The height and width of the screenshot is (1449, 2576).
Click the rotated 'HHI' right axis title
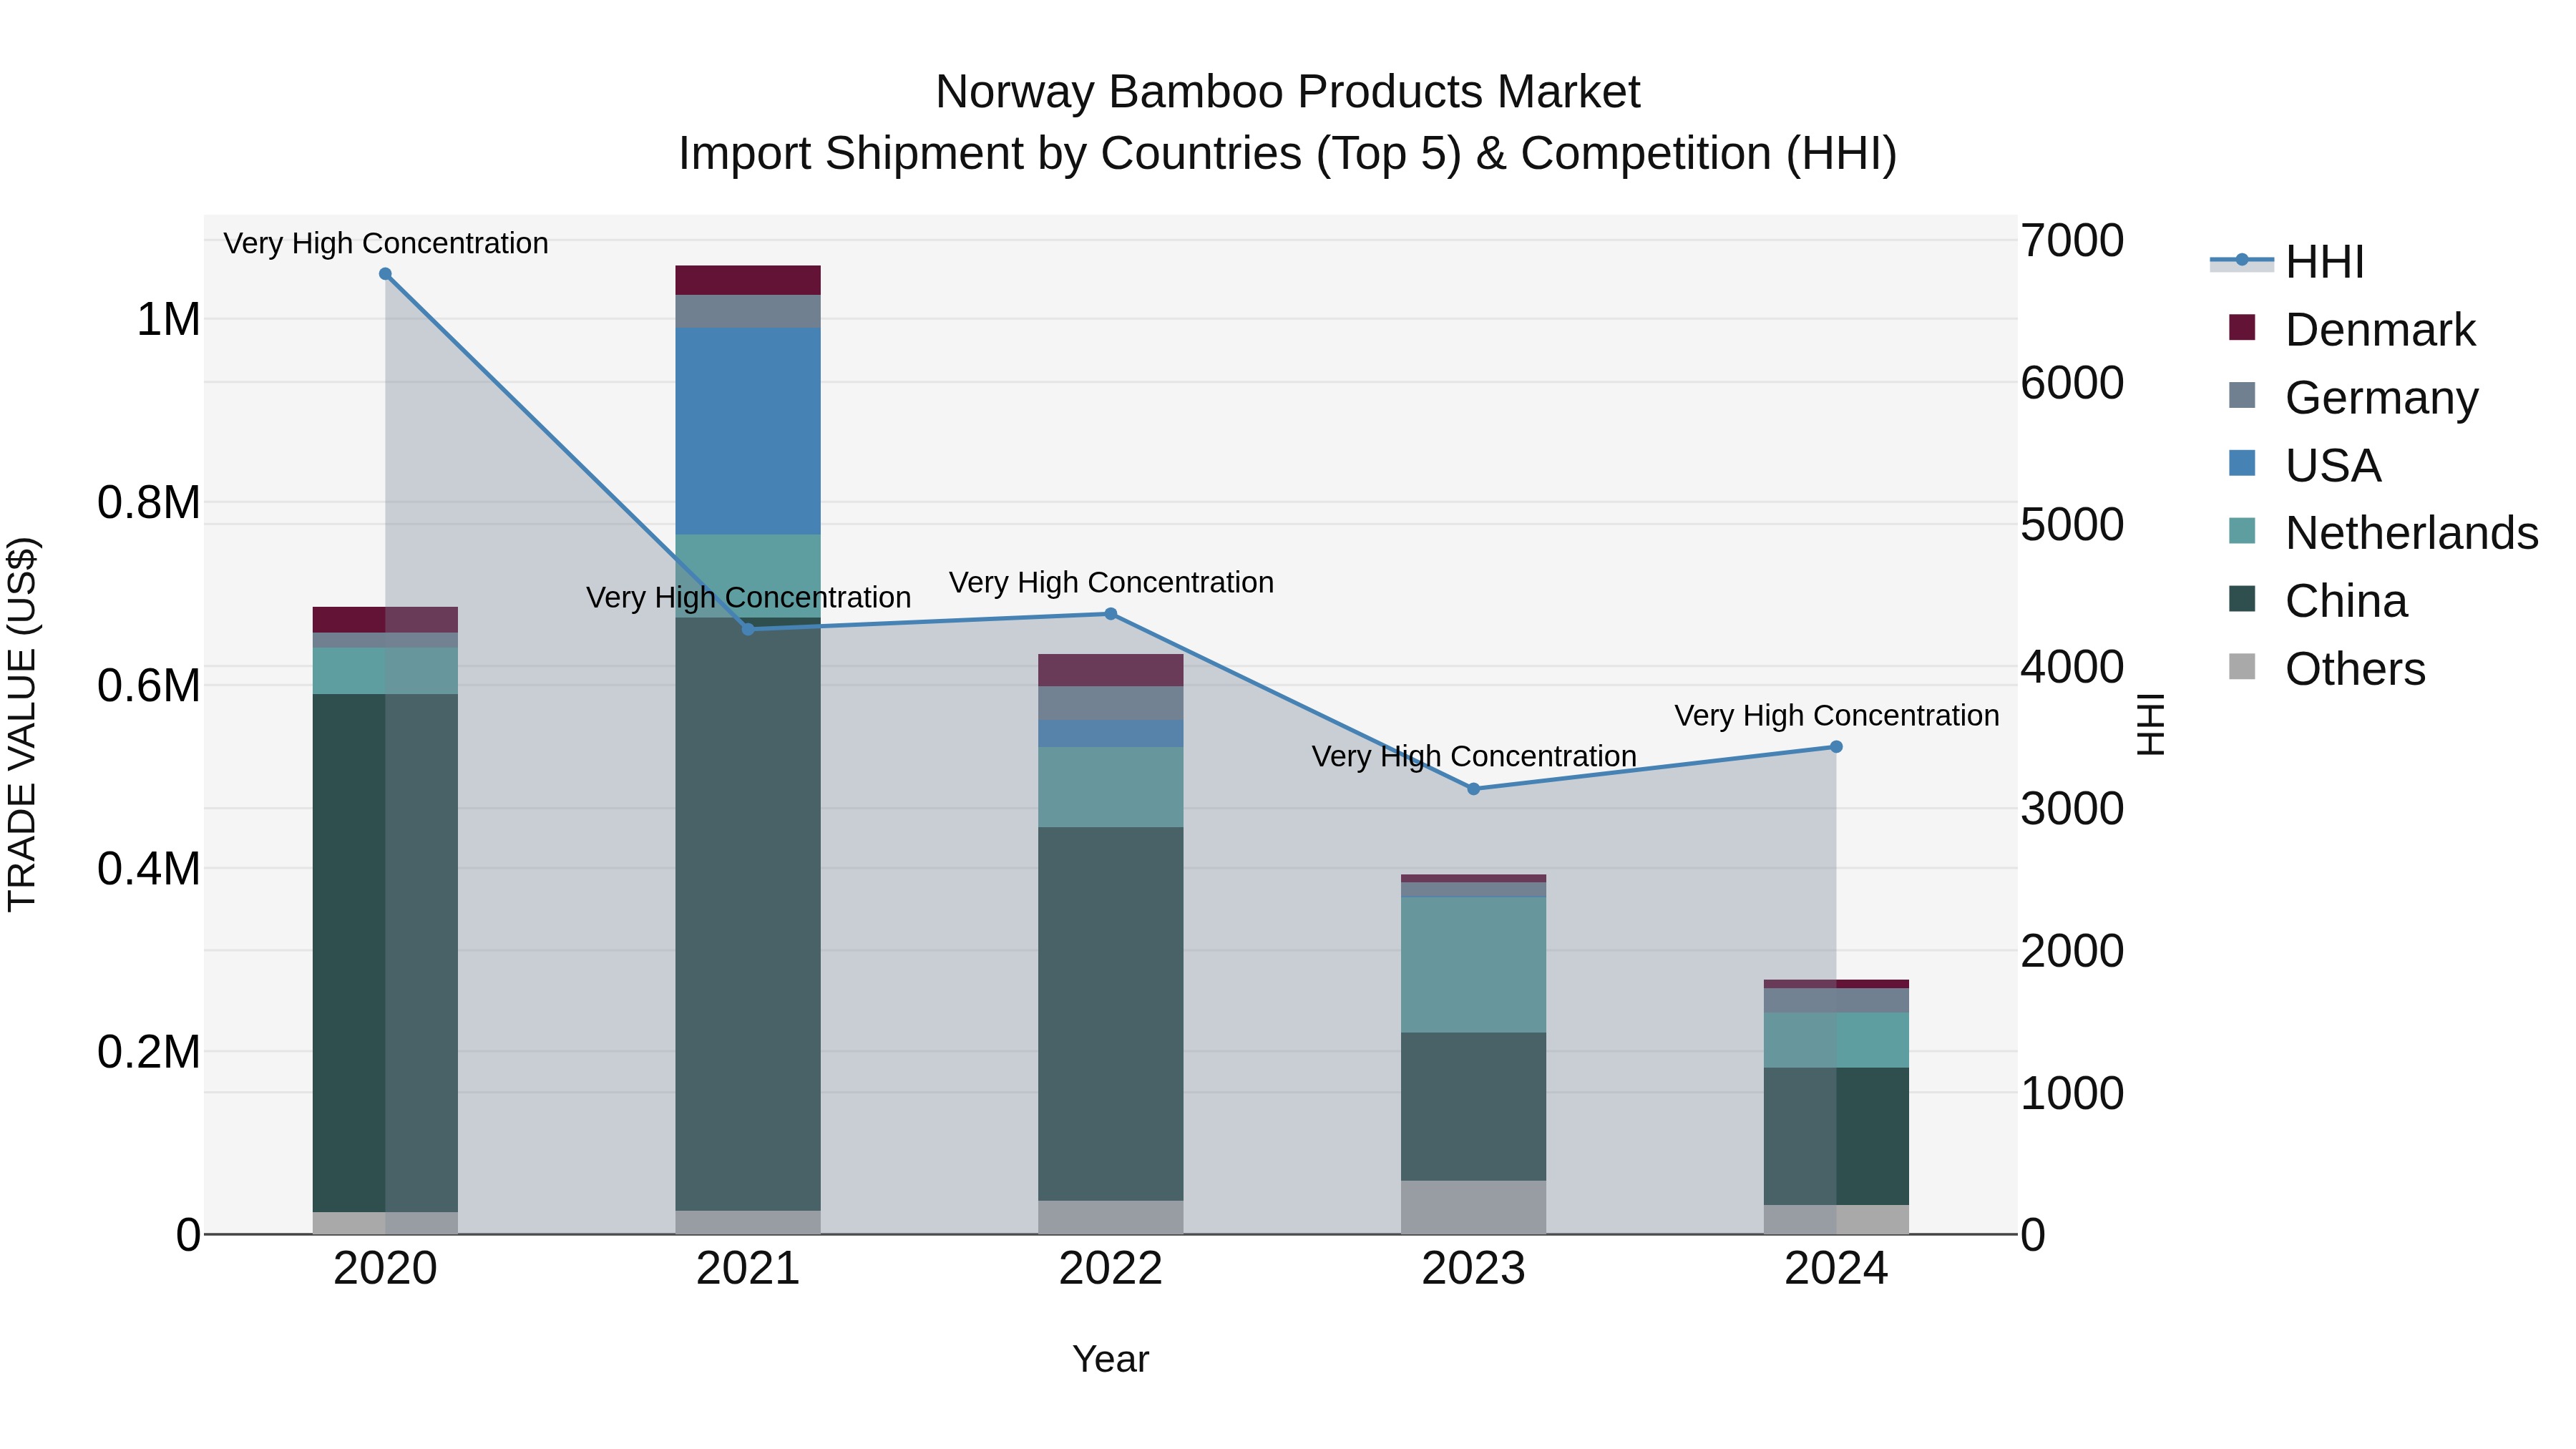(2150, 724)
